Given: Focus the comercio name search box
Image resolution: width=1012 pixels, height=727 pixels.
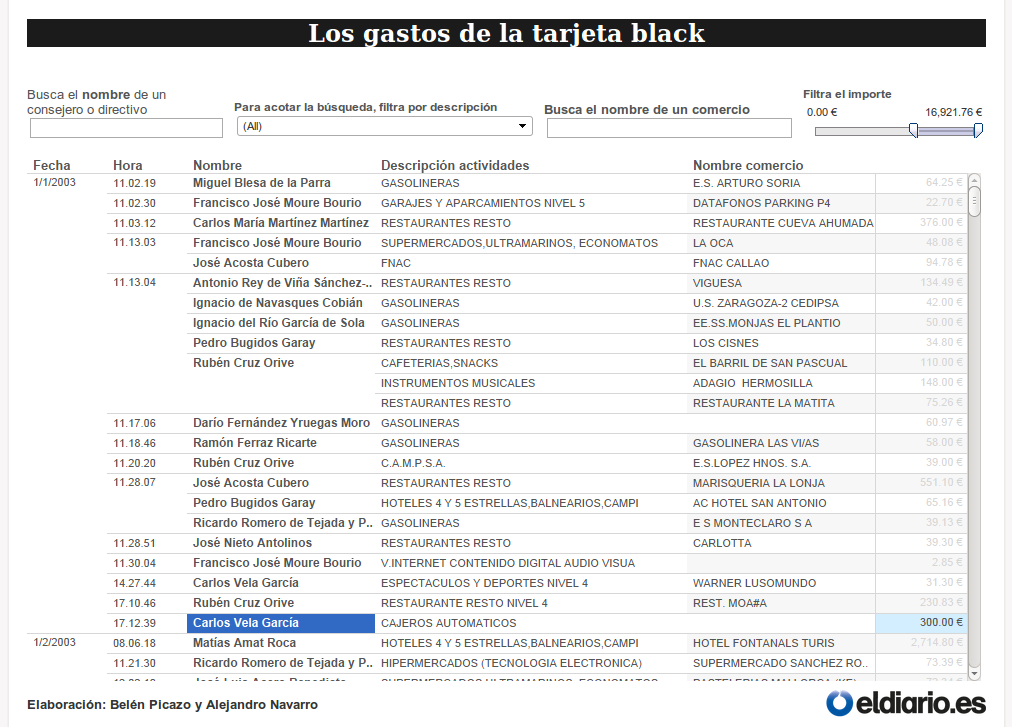Looking at the screenshot, I should 668,128.
